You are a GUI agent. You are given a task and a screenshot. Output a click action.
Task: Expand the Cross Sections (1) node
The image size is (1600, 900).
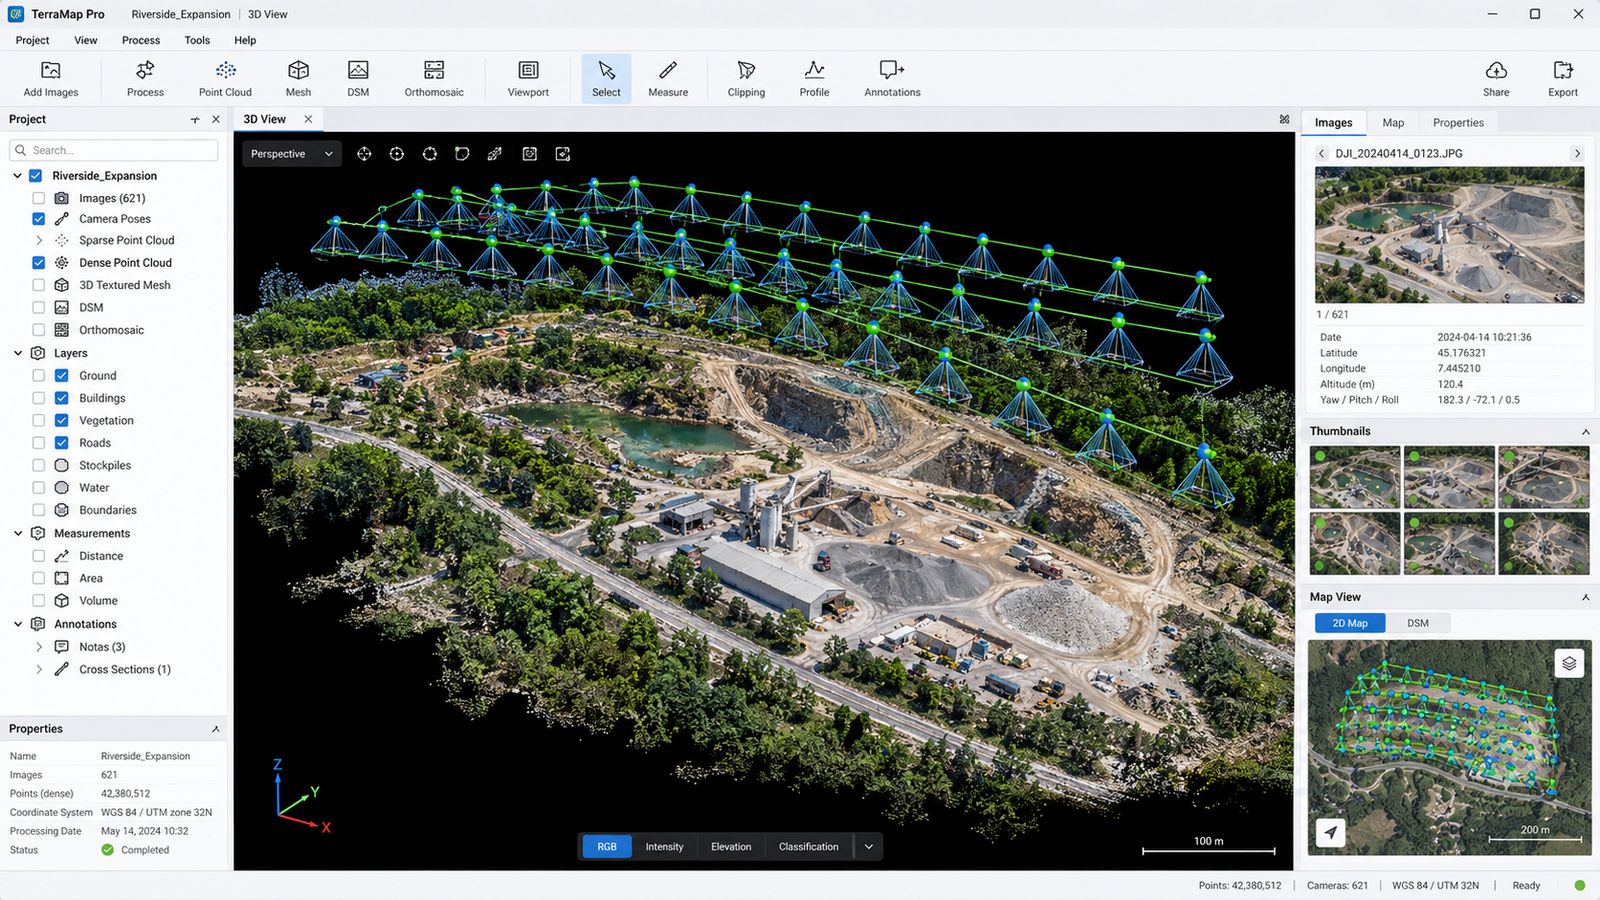click(39, 669)
